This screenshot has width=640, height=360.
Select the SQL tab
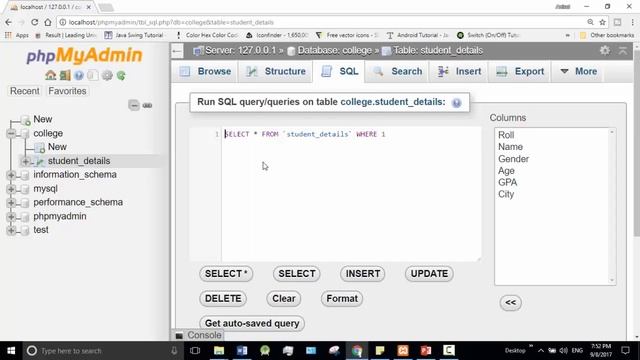339,71
